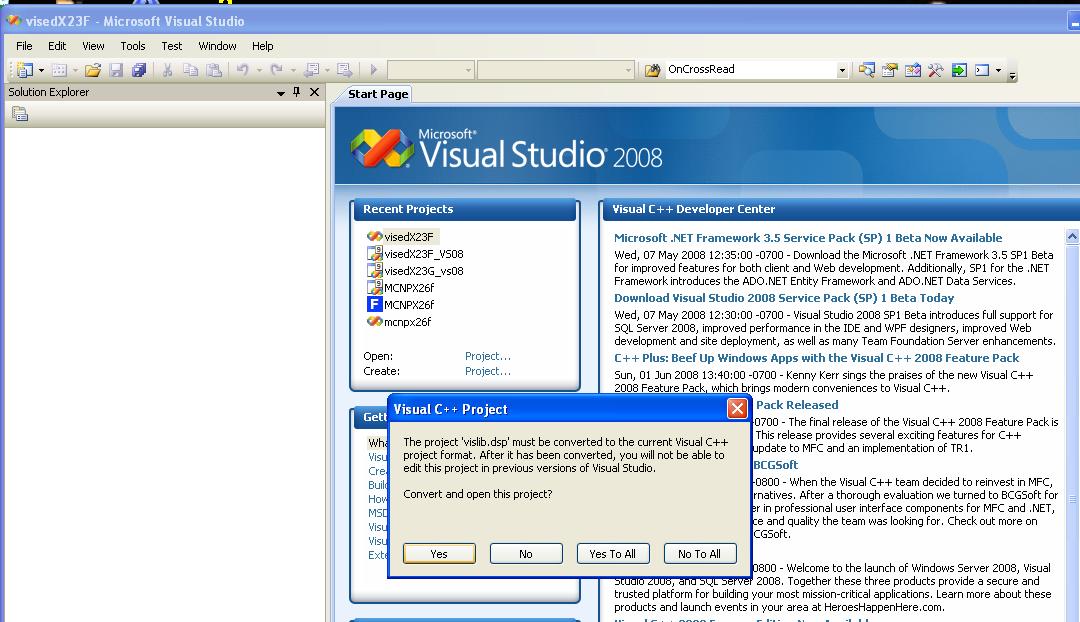Open the Command Window button's dropdown arrow
Viewport: 1080px width, 622px height.
coord(998,70)
